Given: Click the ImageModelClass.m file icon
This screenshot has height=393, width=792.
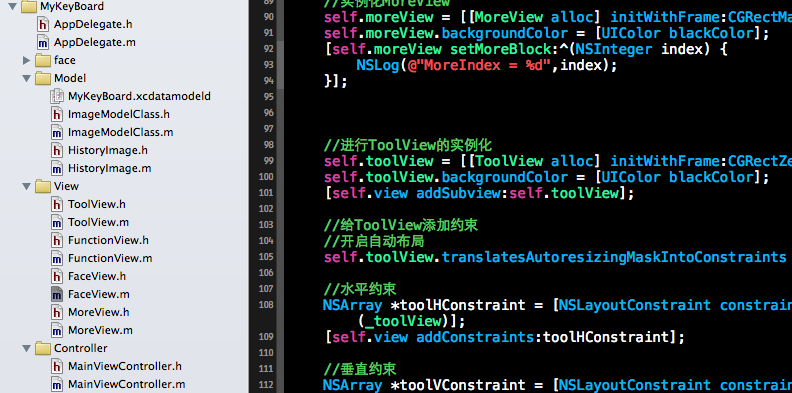Looking at the screenshot, I should click(x=57, y=132).
